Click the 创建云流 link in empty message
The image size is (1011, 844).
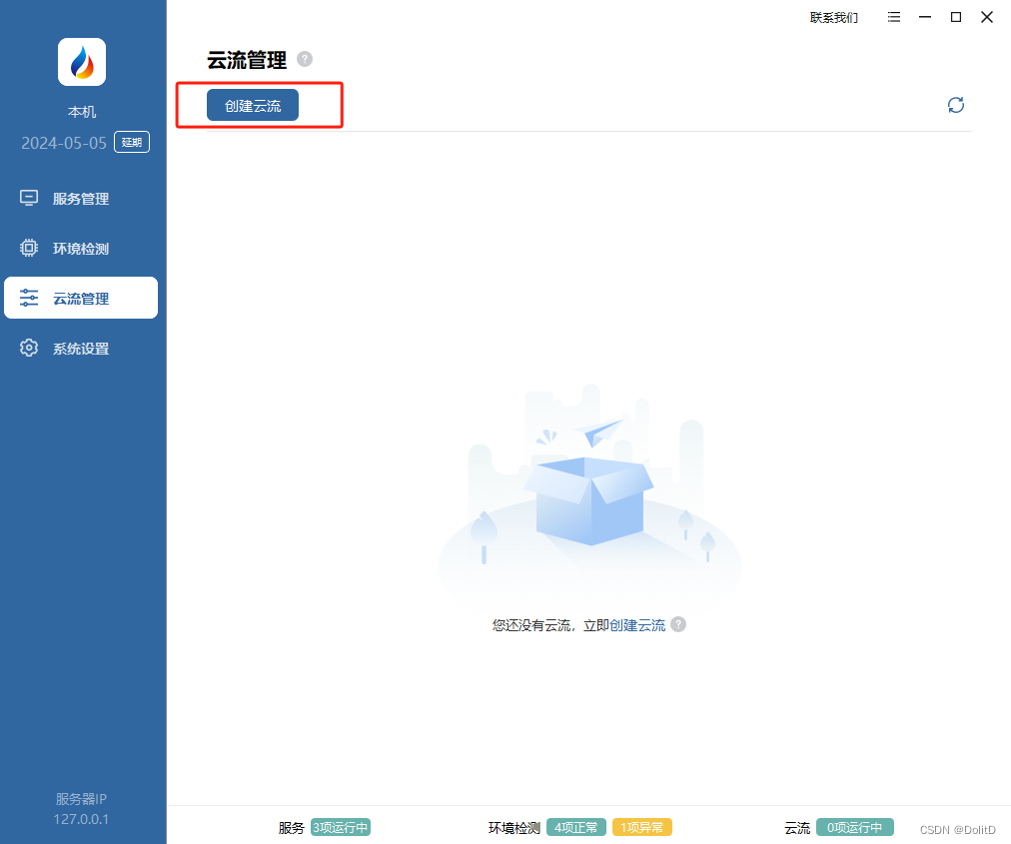pos(637,625)
